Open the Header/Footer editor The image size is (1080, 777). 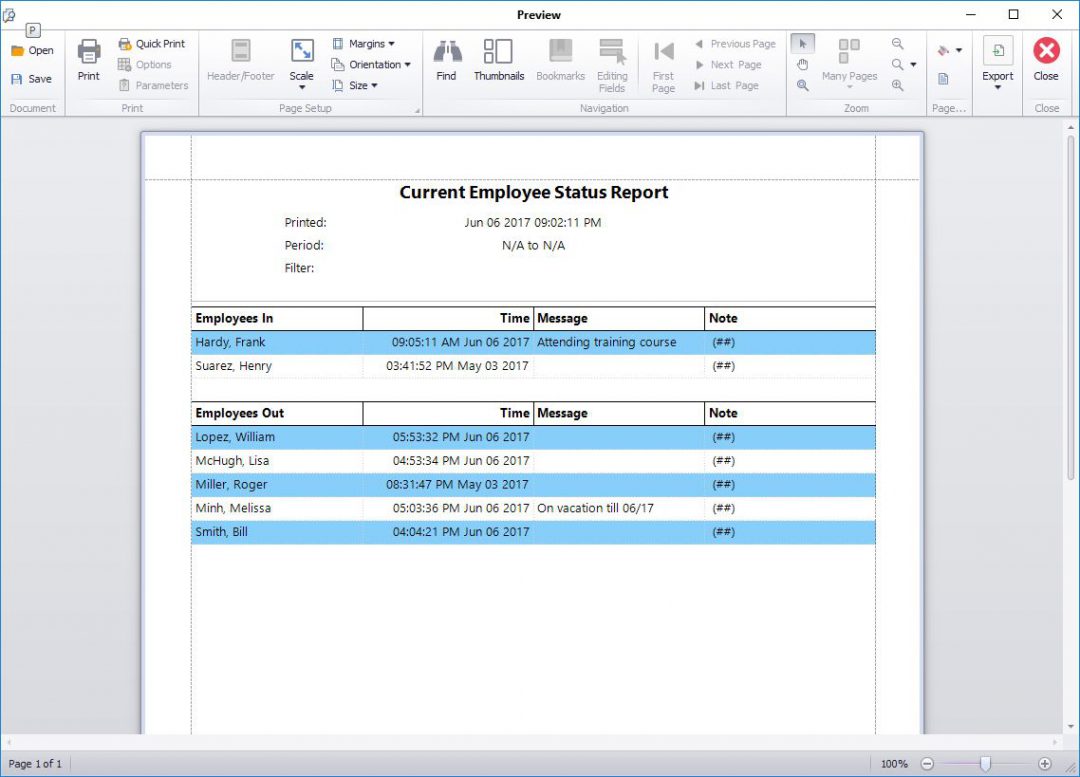(x=240, y=60)
